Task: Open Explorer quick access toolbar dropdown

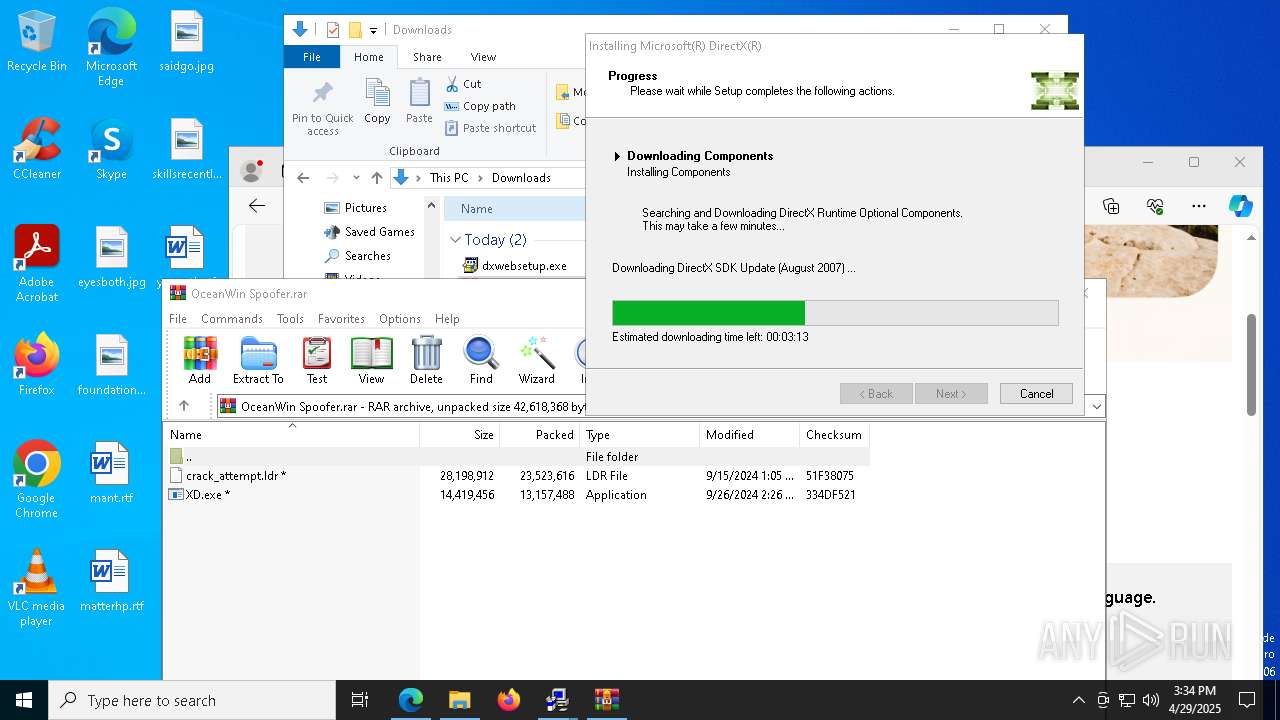Action: point(373,31)
